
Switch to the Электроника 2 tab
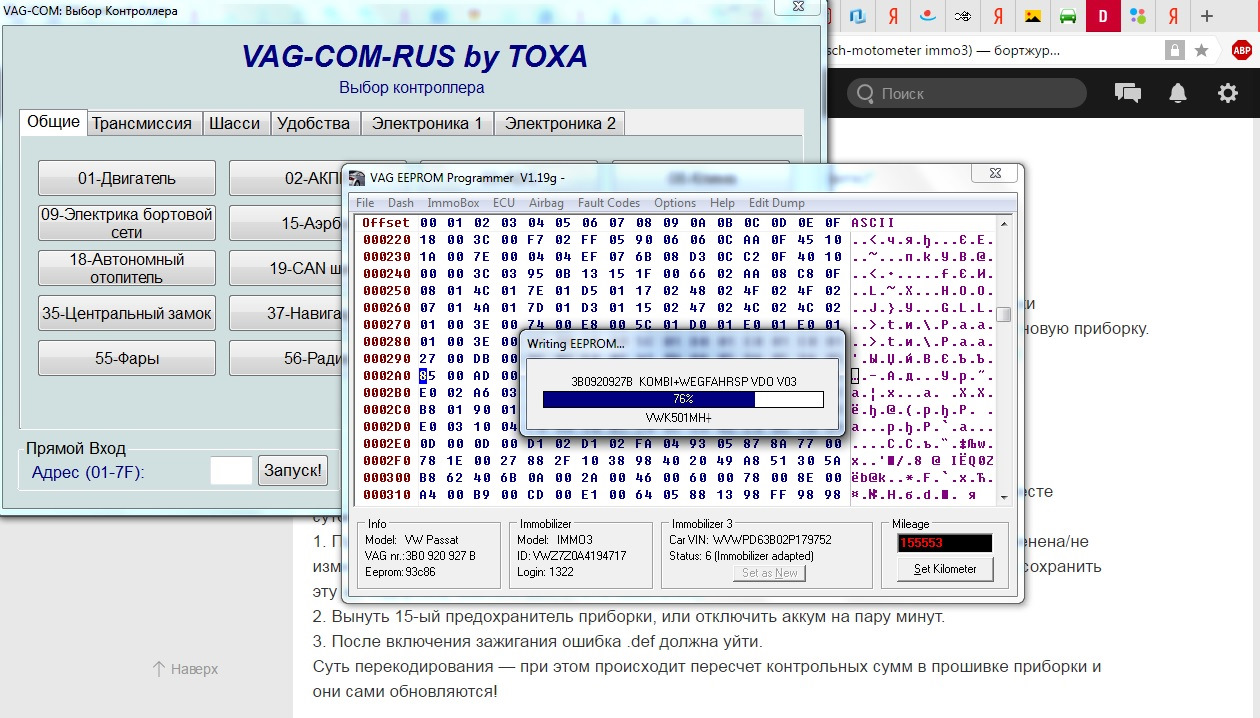pyautogui.click(x=560, y=123)
